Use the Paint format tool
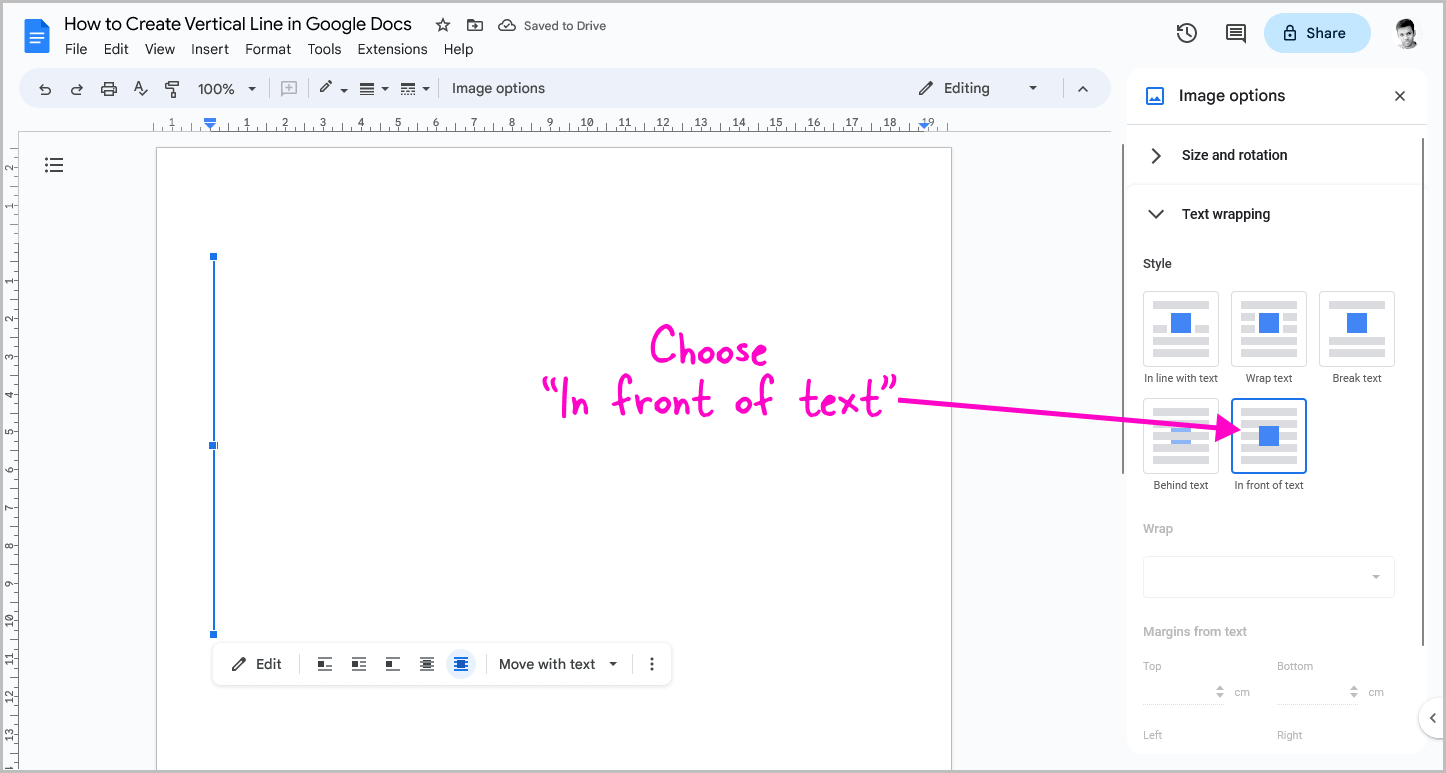Viewport: 1446px width, 773px height. coord(172,88)
